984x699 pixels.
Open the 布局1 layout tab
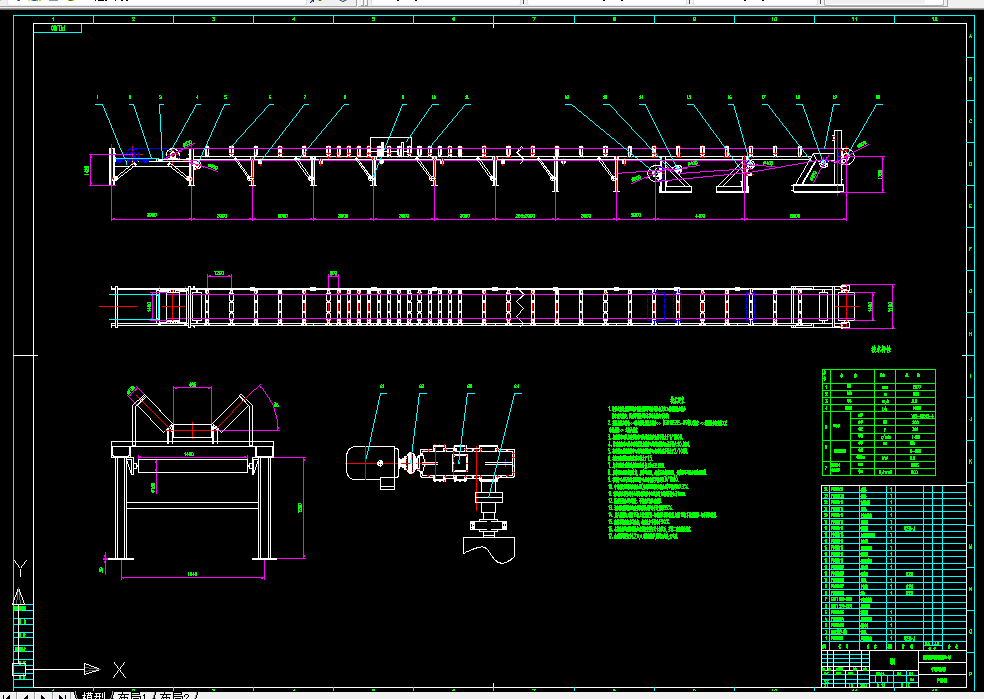tap(133, 695)
